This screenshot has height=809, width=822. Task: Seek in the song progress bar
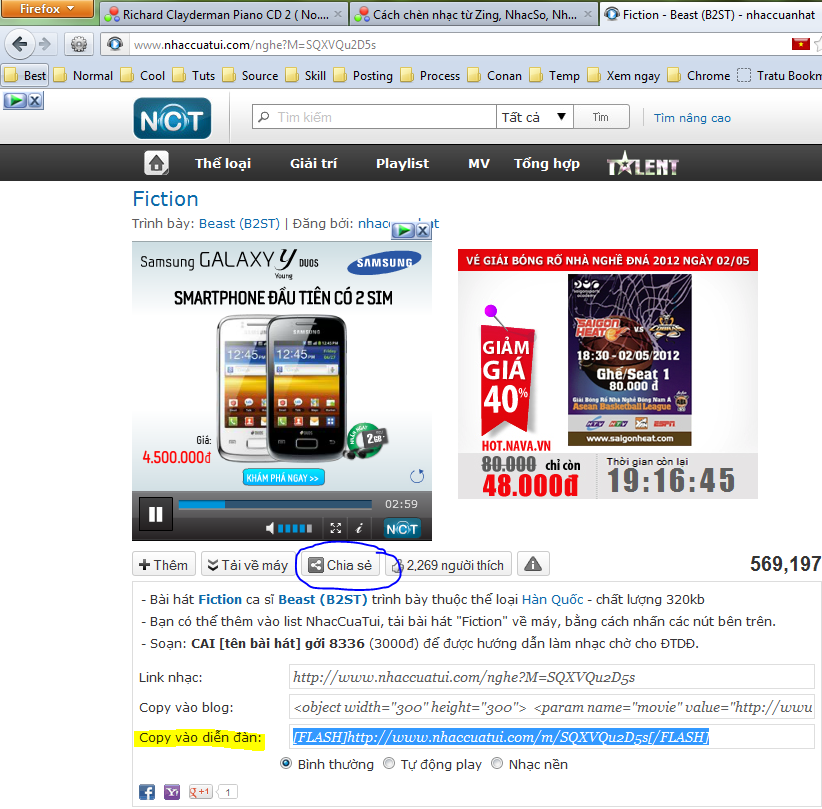pos(275,504)
